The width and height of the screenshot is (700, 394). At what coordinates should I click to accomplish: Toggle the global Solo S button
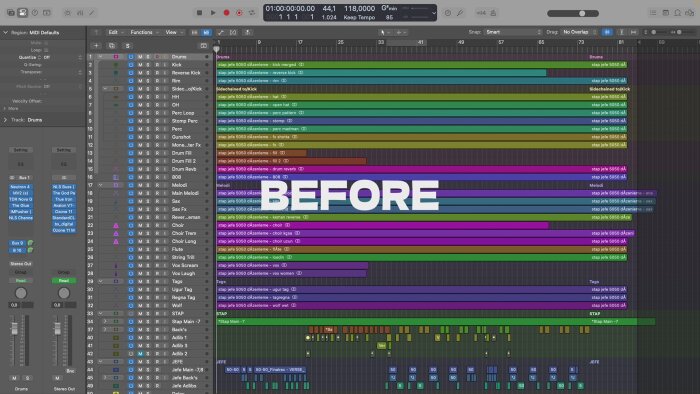click(x=128, y=46)
